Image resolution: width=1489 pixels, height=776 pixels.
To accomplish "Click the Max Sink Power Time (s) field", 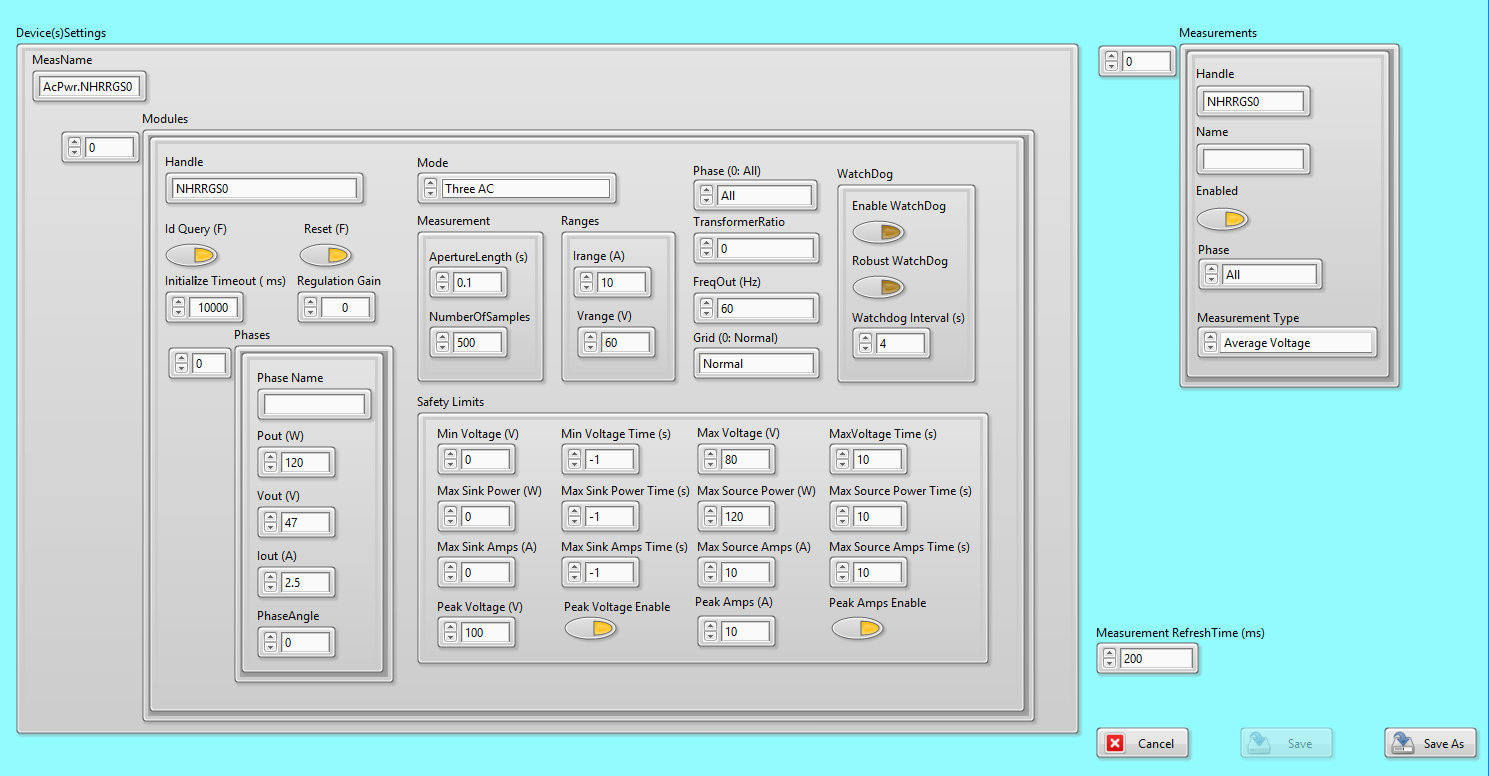I will pos(609,517).
